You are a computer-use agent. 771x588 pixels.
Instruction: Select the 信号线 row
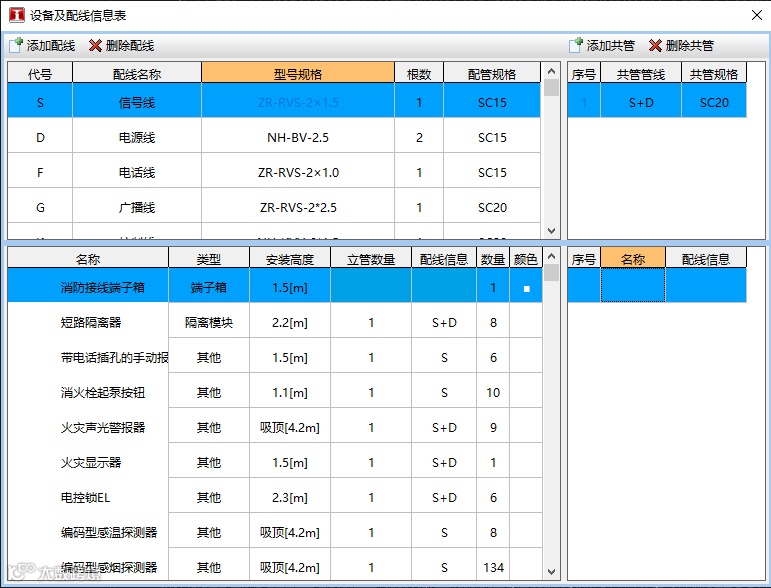[274, 101]
